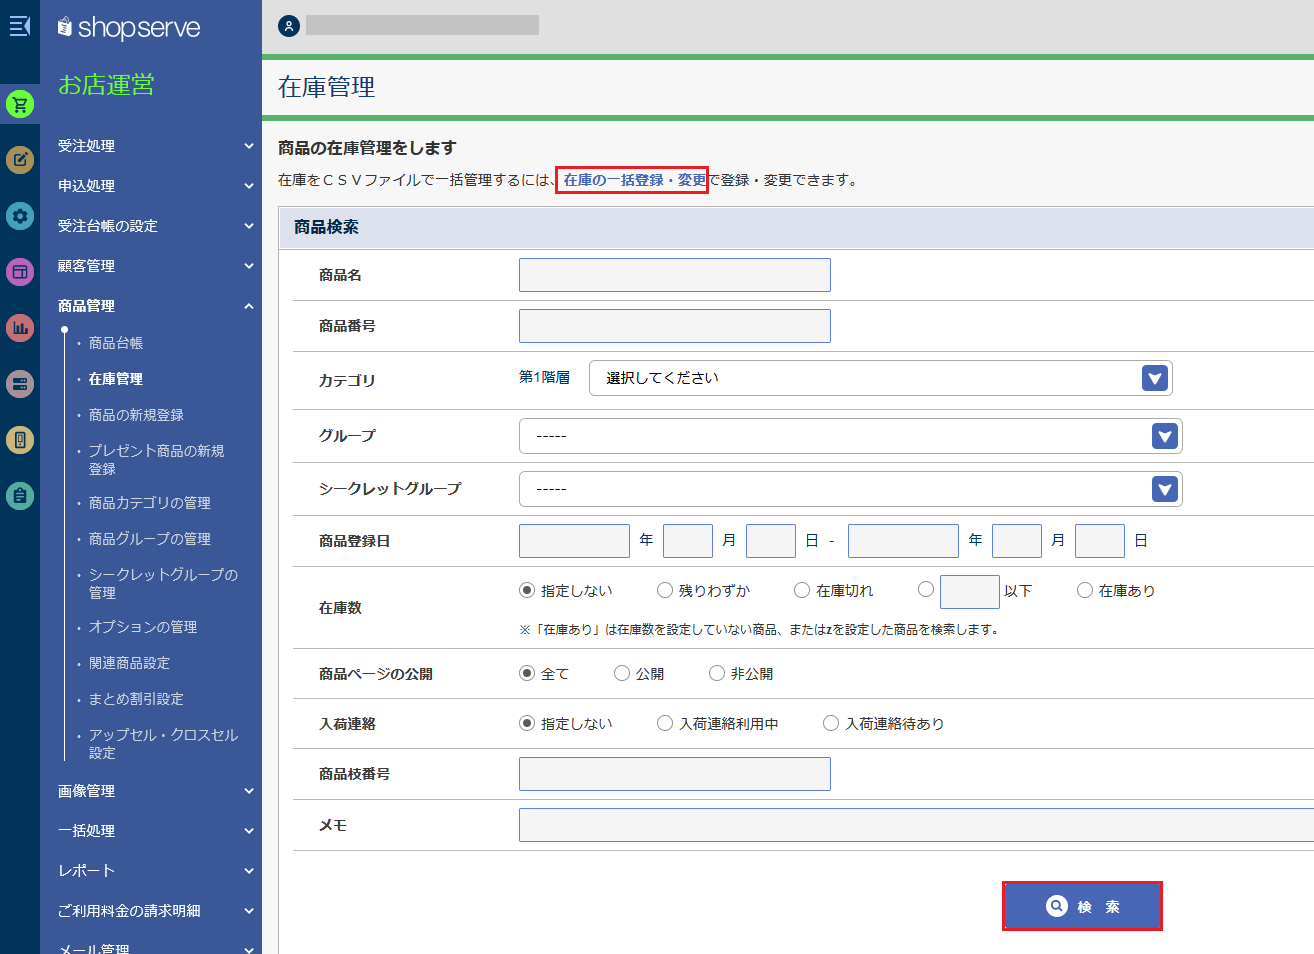
Task: Expand the 顧客管理 sidebar section
Action: (x=151, y=266)
